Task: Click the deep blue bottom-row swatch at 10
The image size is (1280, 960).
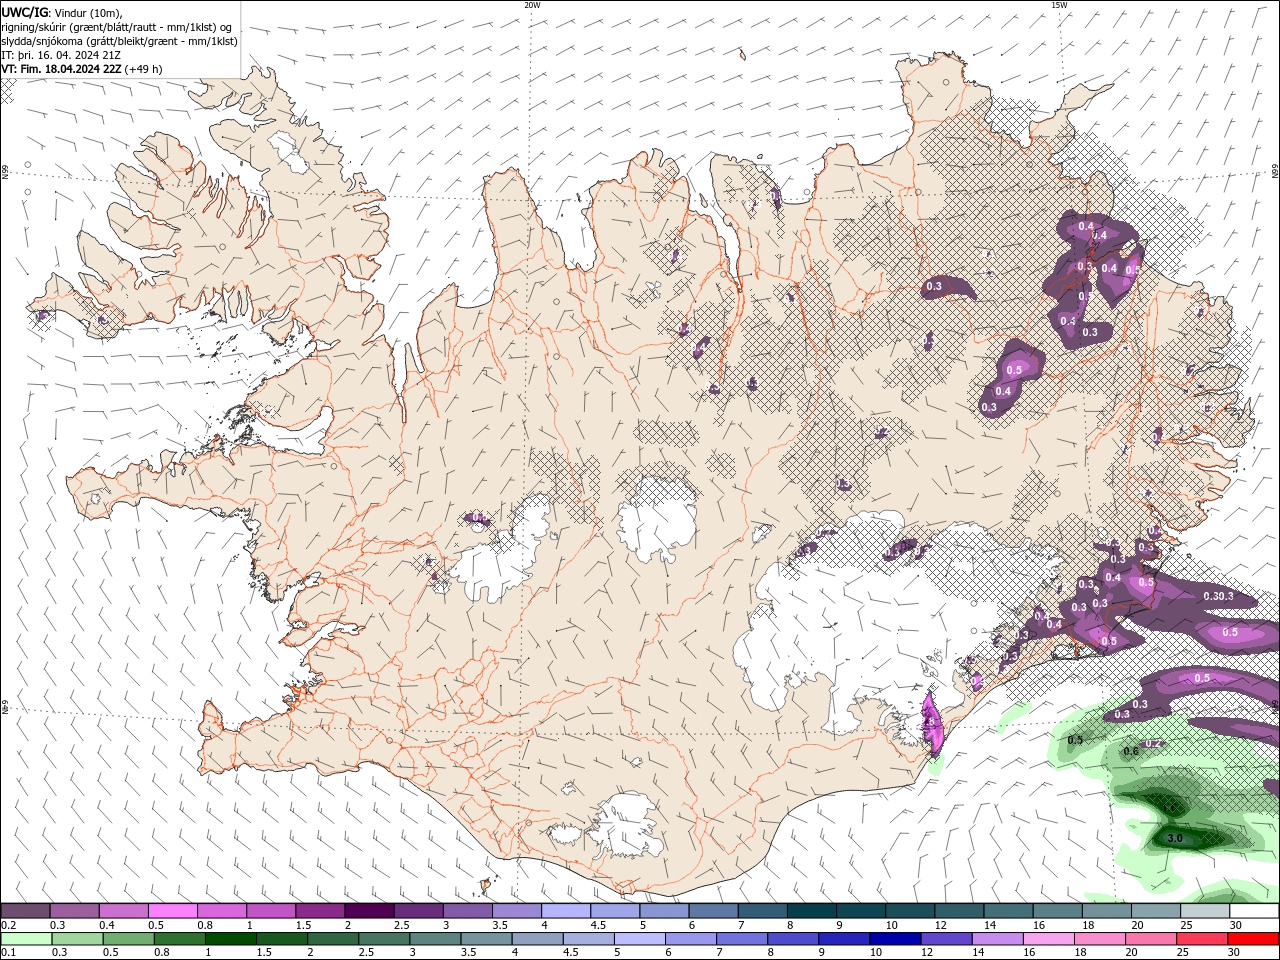Action: point(895,939)
